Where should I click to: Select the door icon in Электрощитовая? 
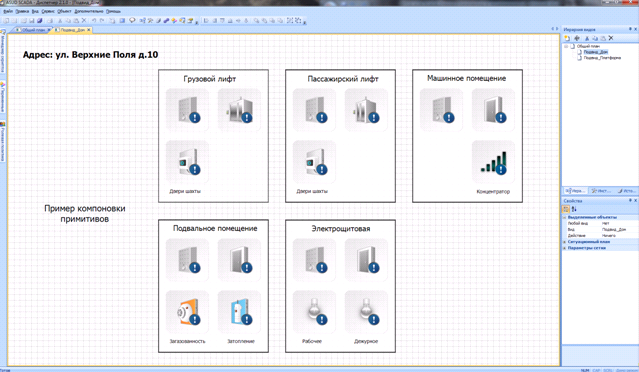(x=366, y=260)
